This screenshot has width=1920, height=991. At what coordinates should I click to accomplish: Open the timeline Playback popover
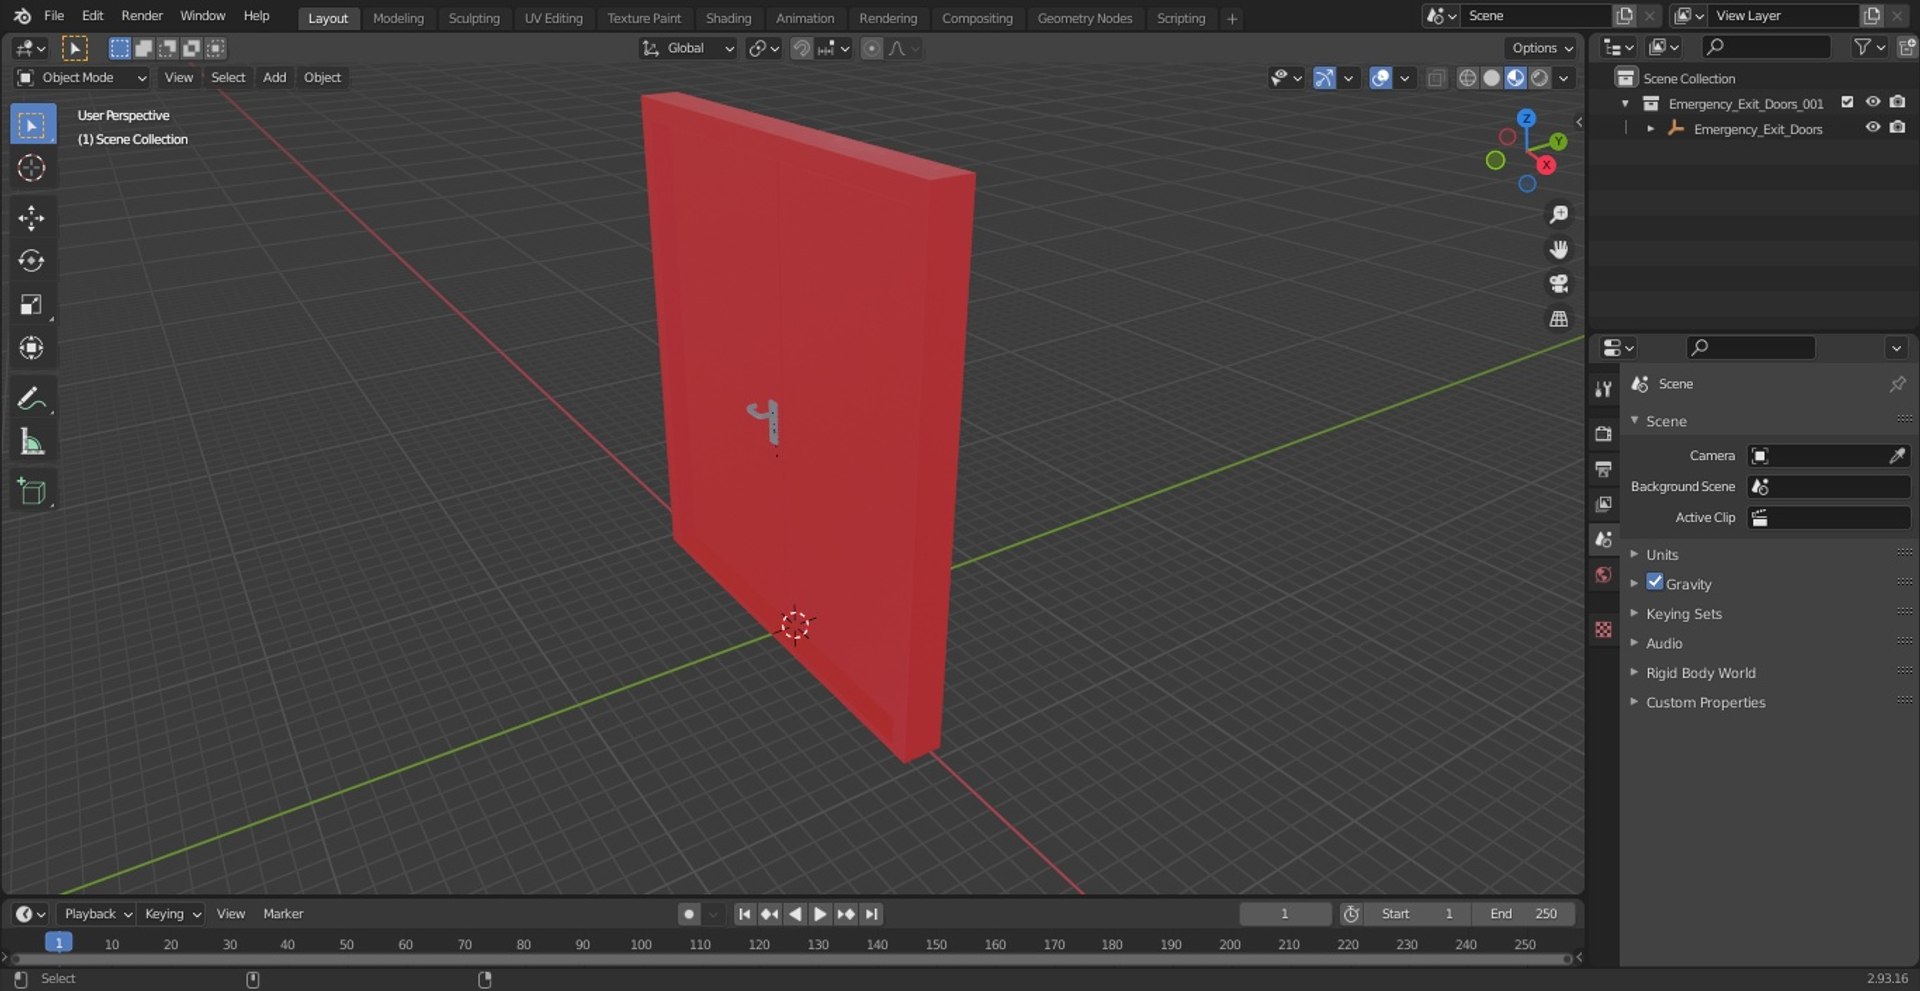tap(96, 914)
